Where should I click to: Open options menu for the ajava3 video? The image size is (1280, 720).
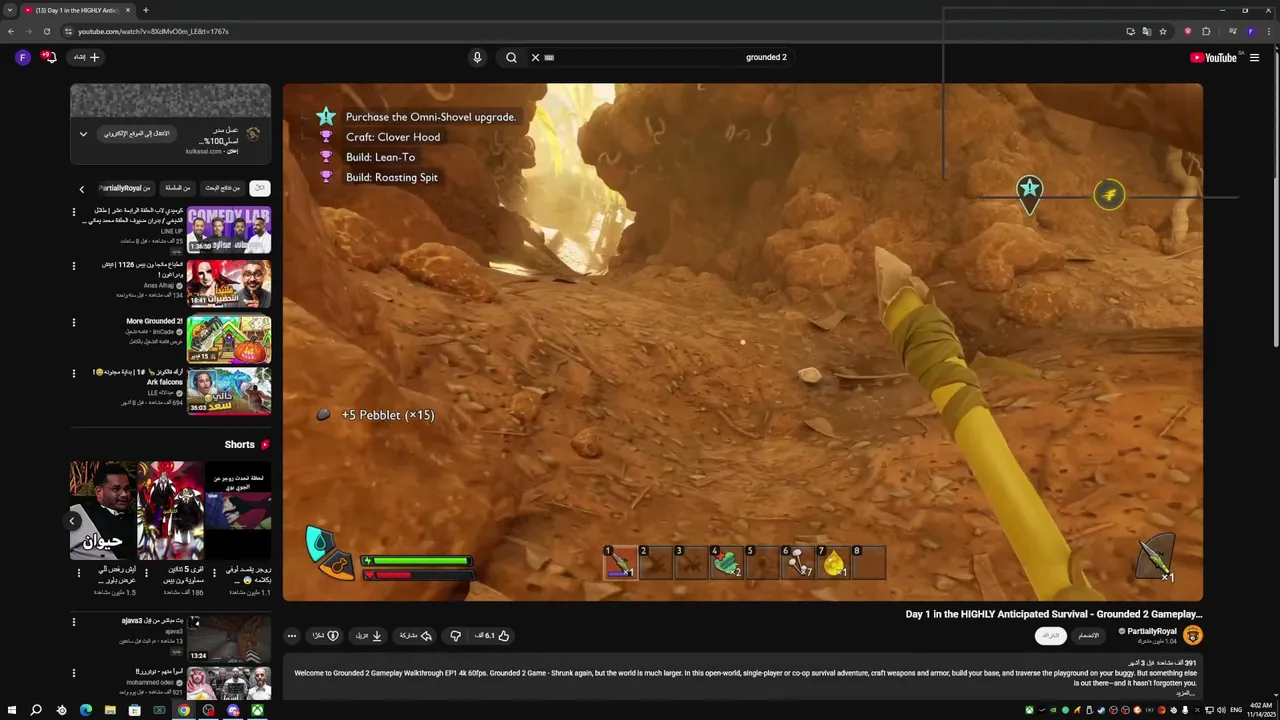pos(73,622)
